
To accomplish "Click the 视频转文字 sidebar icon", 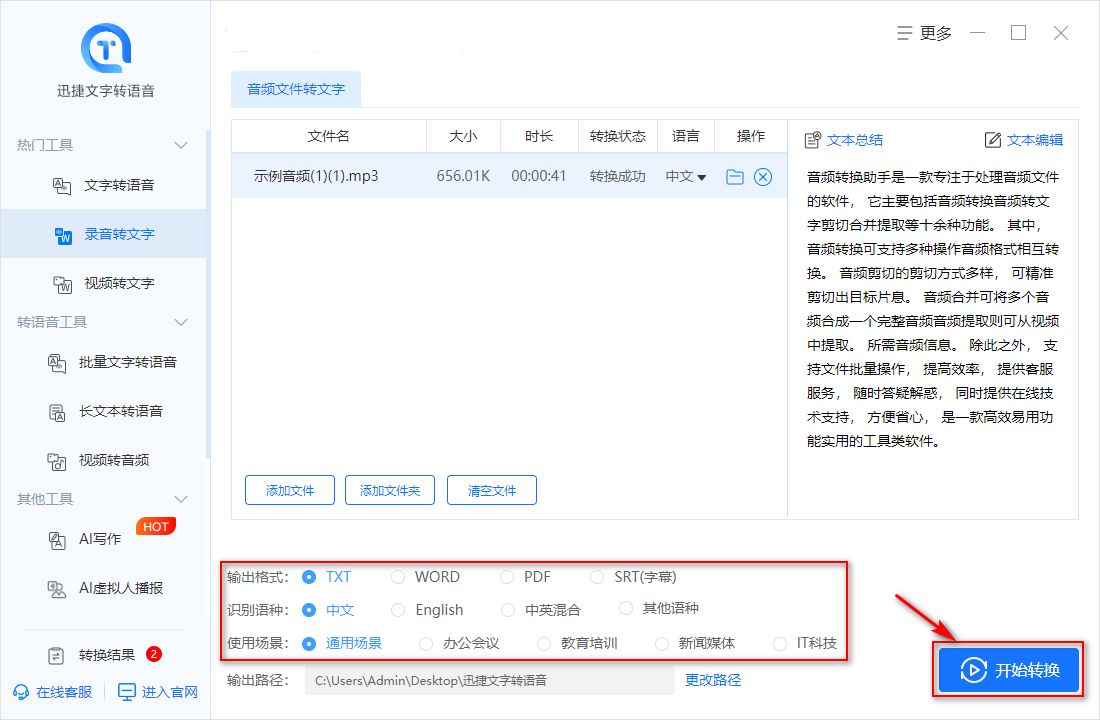I will click(x=62, y=284).
